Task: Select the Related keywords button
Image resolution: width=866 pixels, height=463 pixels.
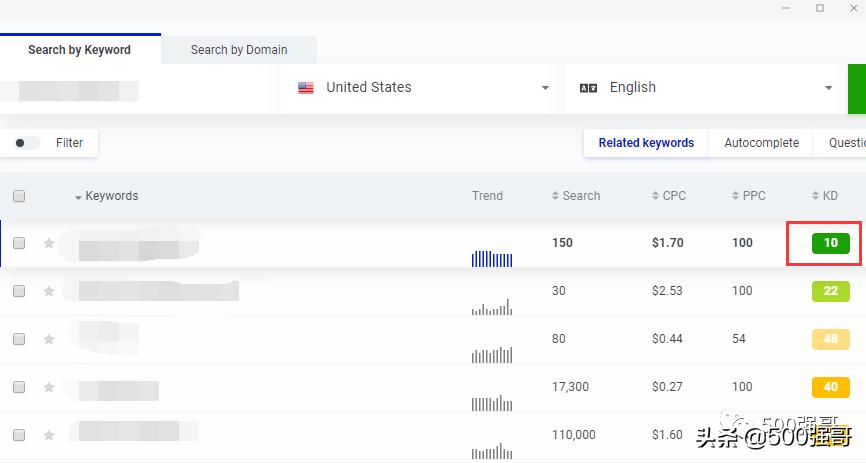Action: pyautogui.click(x=646, y=143)
